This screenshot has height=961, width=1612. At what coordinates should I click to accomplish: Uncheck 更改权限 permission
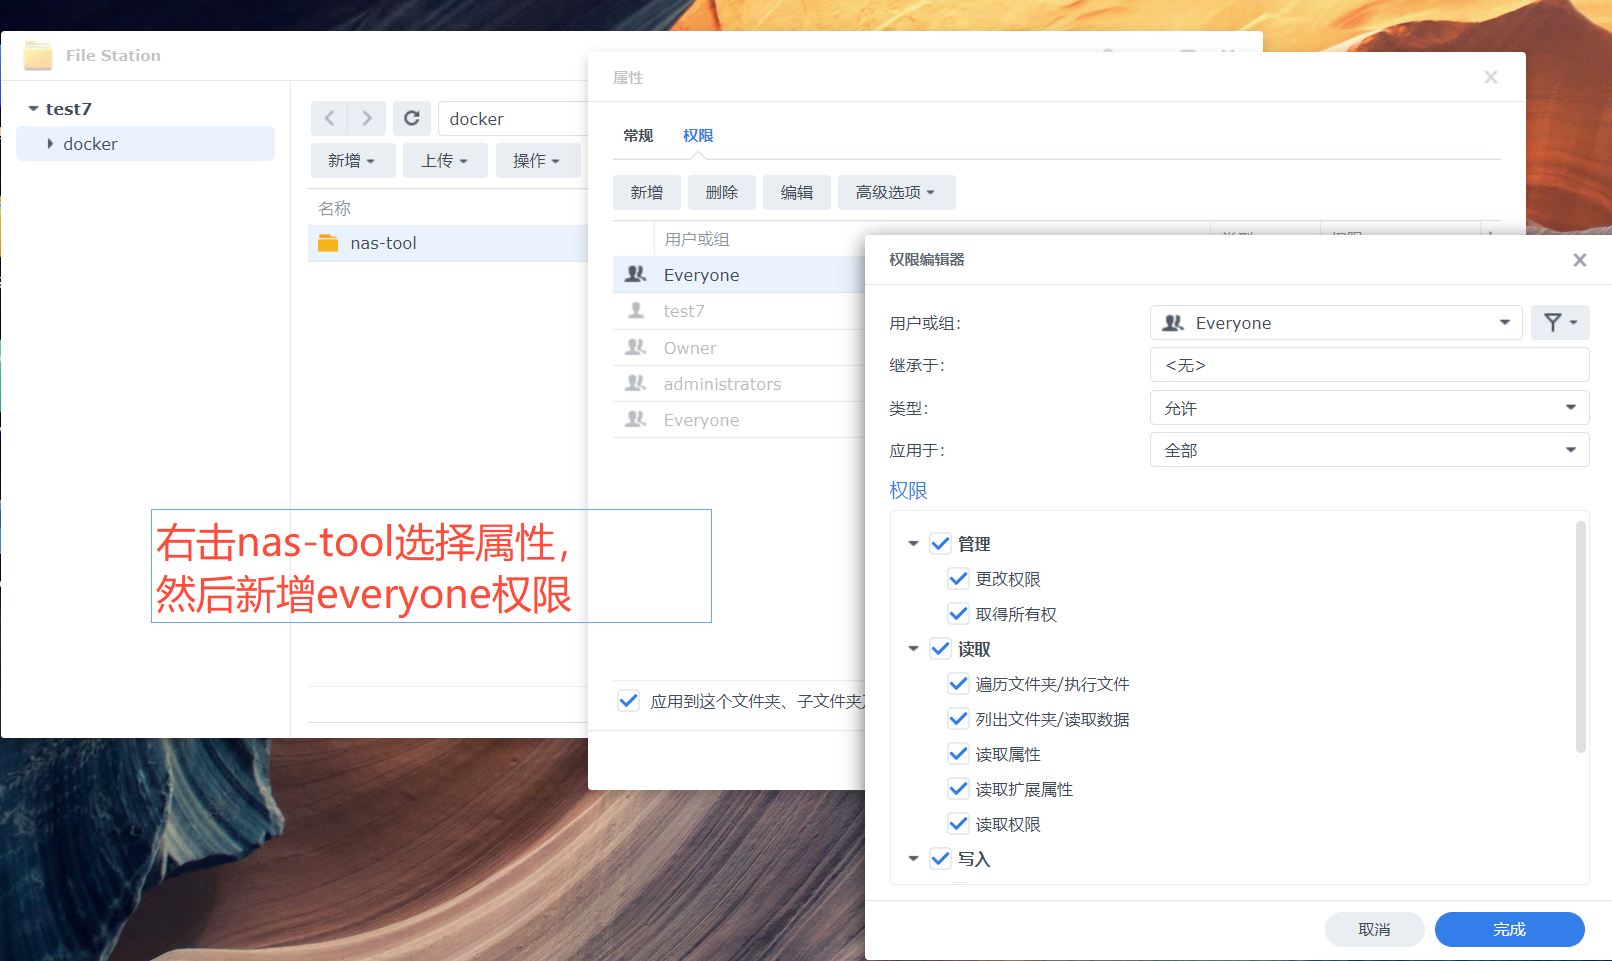tap(958, 578)
